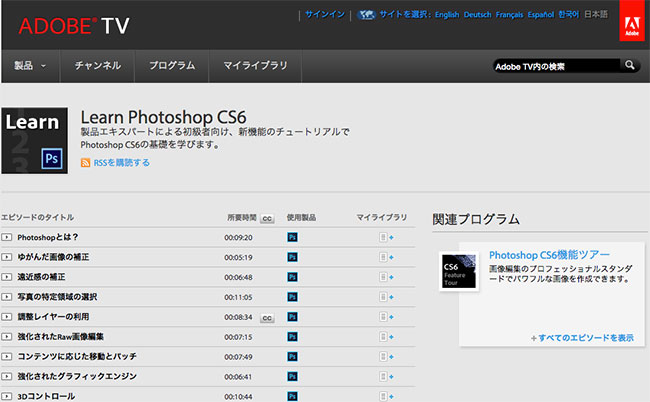Viewport: 650px width, 402px height.
Task: Add コンテンツに応じた移動とパッチ to My Library
Action: pyautogui.click(x=386, y=356)
